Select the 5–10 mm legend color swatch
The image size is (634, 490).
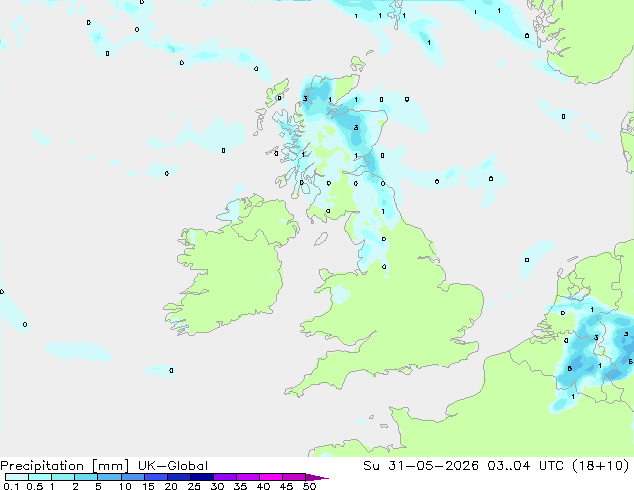tap(109, 477)
